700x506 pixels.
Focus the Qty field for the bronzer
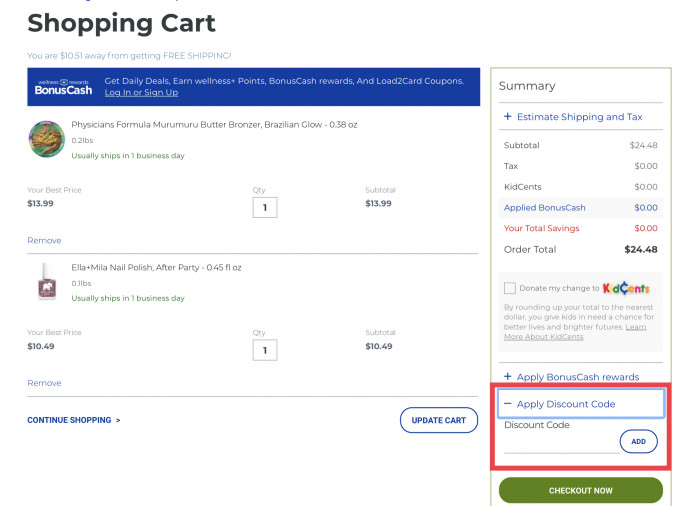tap(265, 207)
